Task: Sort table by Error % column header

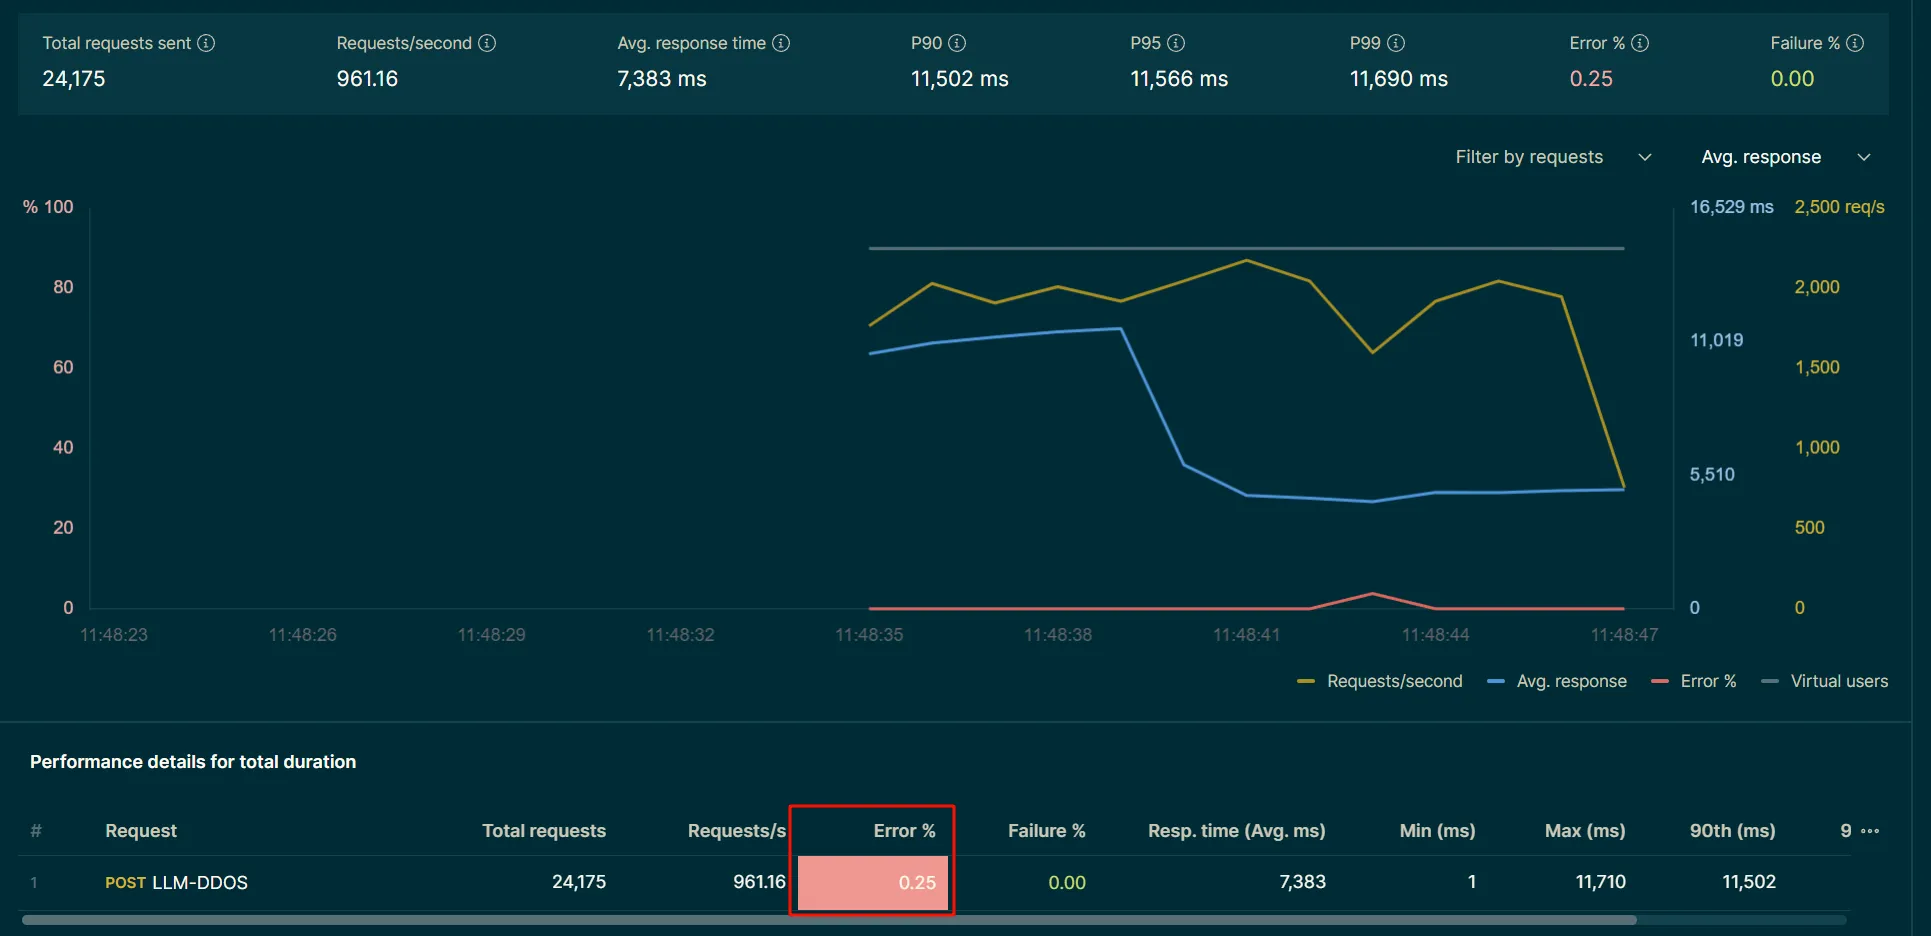Action: [904, 831]
